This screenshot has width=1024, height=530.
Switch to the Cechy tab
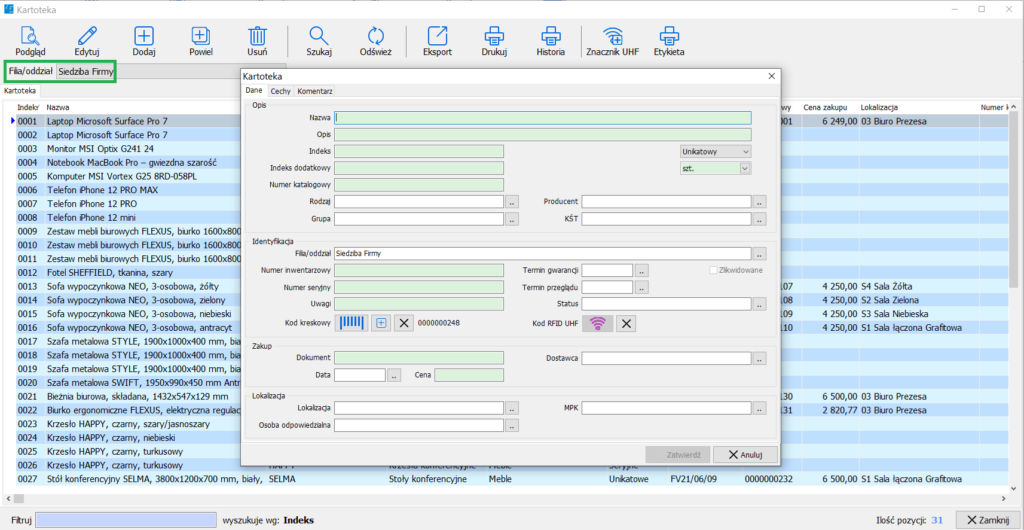coord(281,91)
